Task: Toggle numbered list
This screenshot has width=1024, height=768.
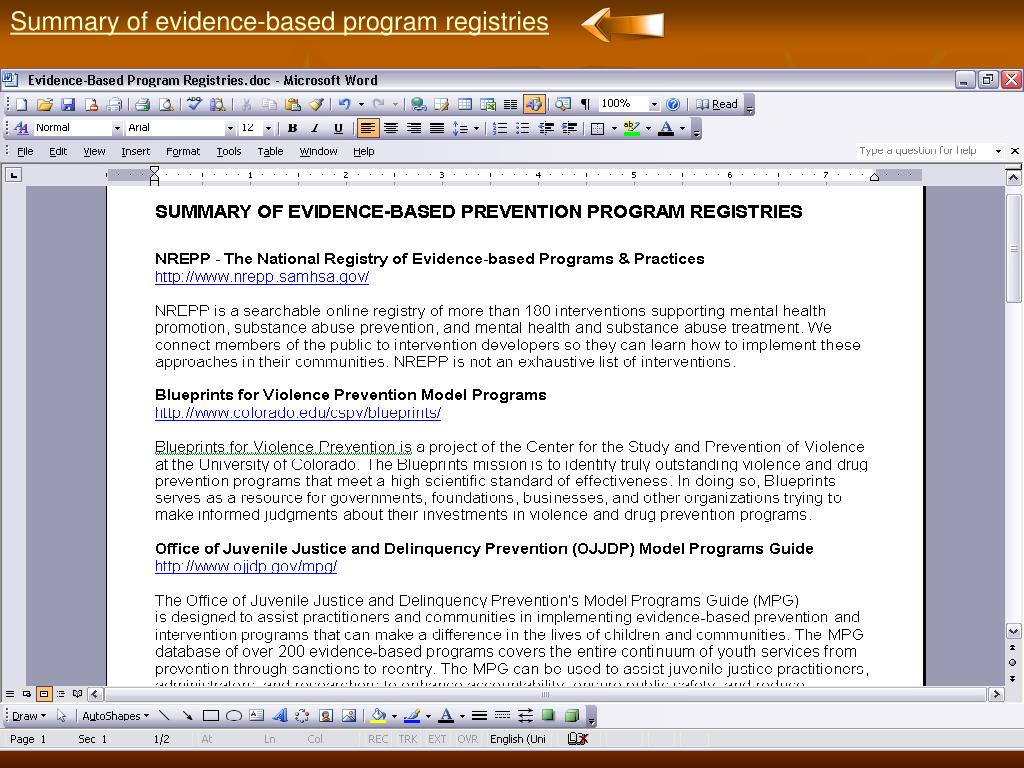Action: point(500,128)
